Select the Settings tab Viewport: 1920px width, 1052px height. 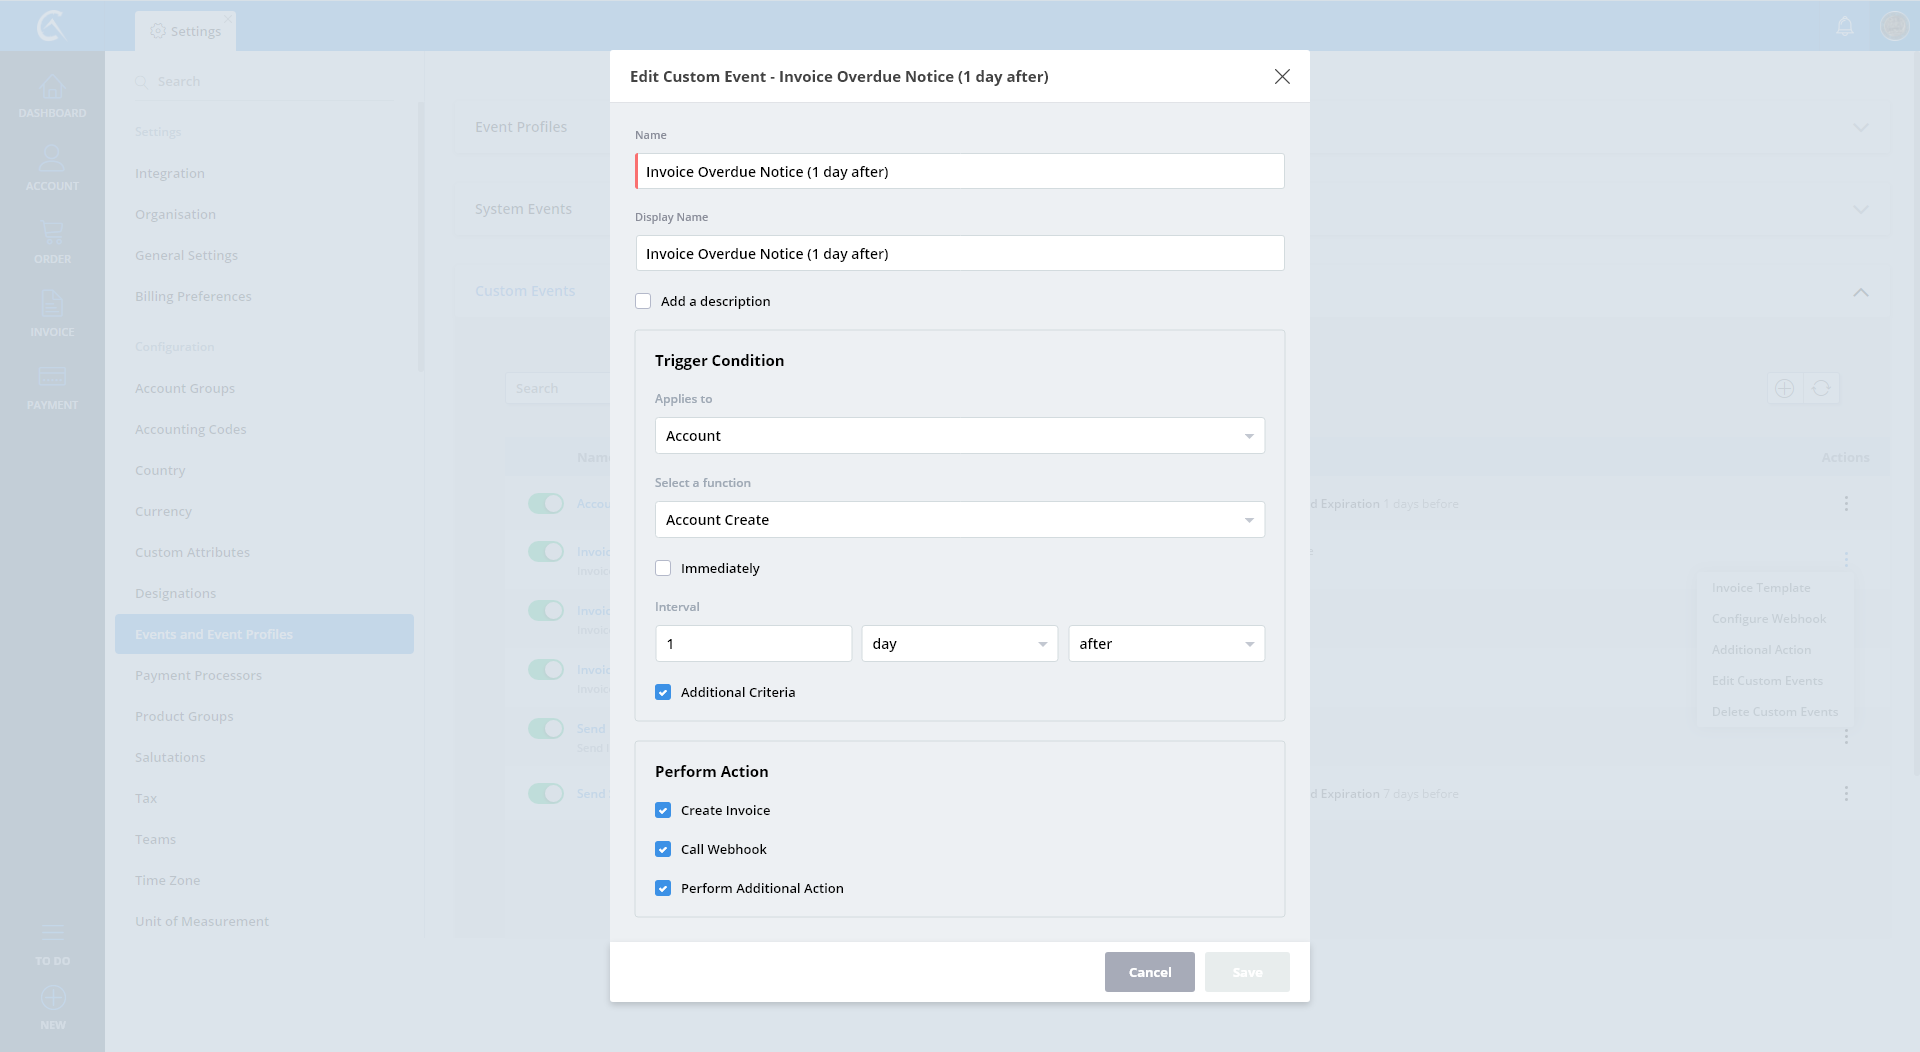tap(186, 31)
